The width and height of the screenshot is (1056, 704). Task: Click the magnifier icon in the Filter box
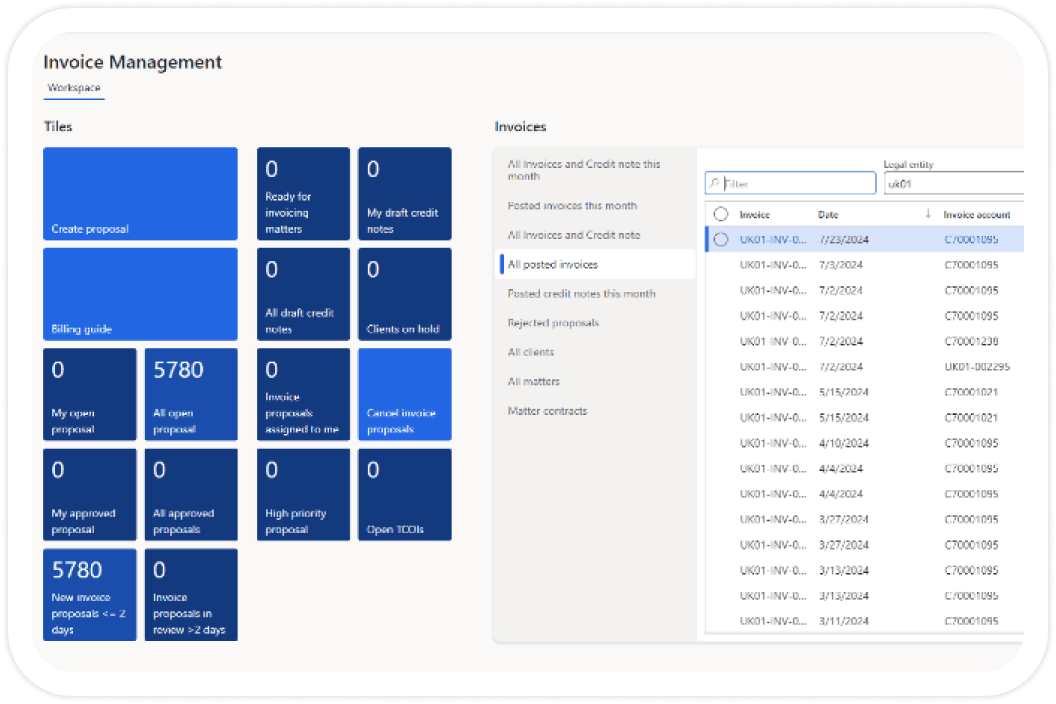[715, 183]
